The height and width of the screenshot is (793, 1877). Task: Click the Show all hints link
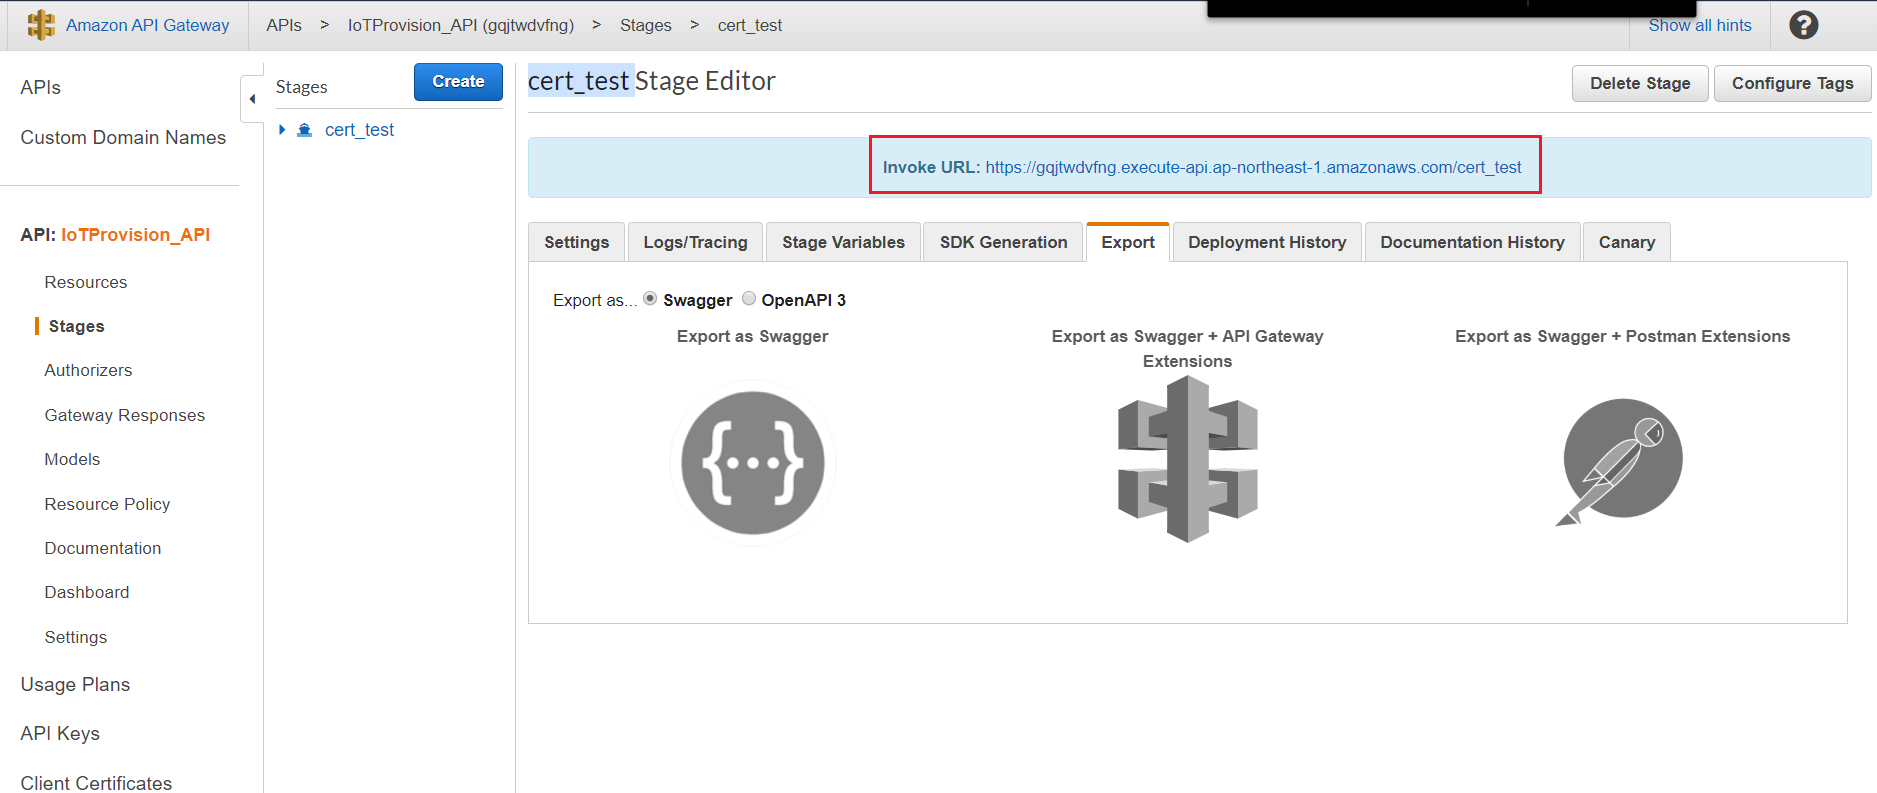tap(1700, 25)
